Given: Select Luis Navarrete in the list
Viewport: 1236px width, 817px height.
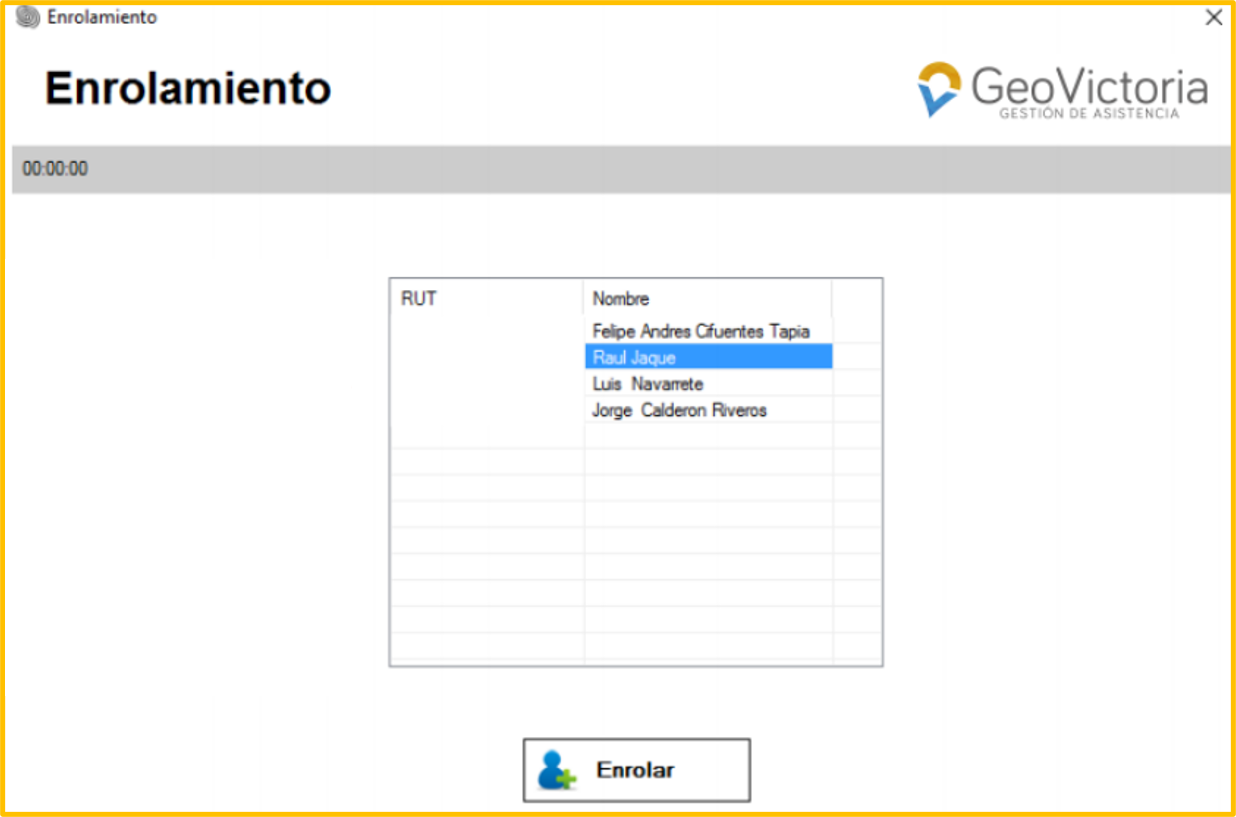Looking at the screenshot, I should (647, 384).
